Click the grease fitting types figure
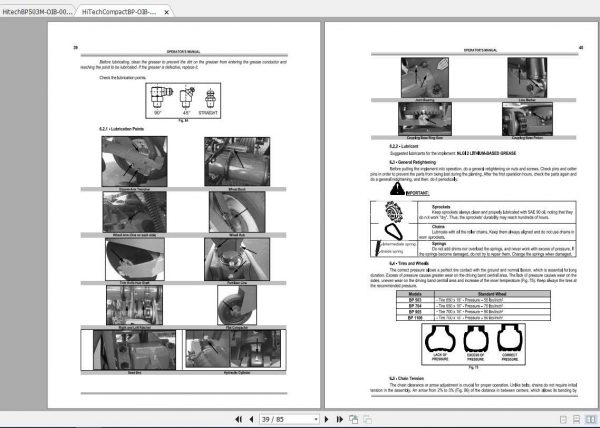The image size is (600, 428). [x=183, y=101]
